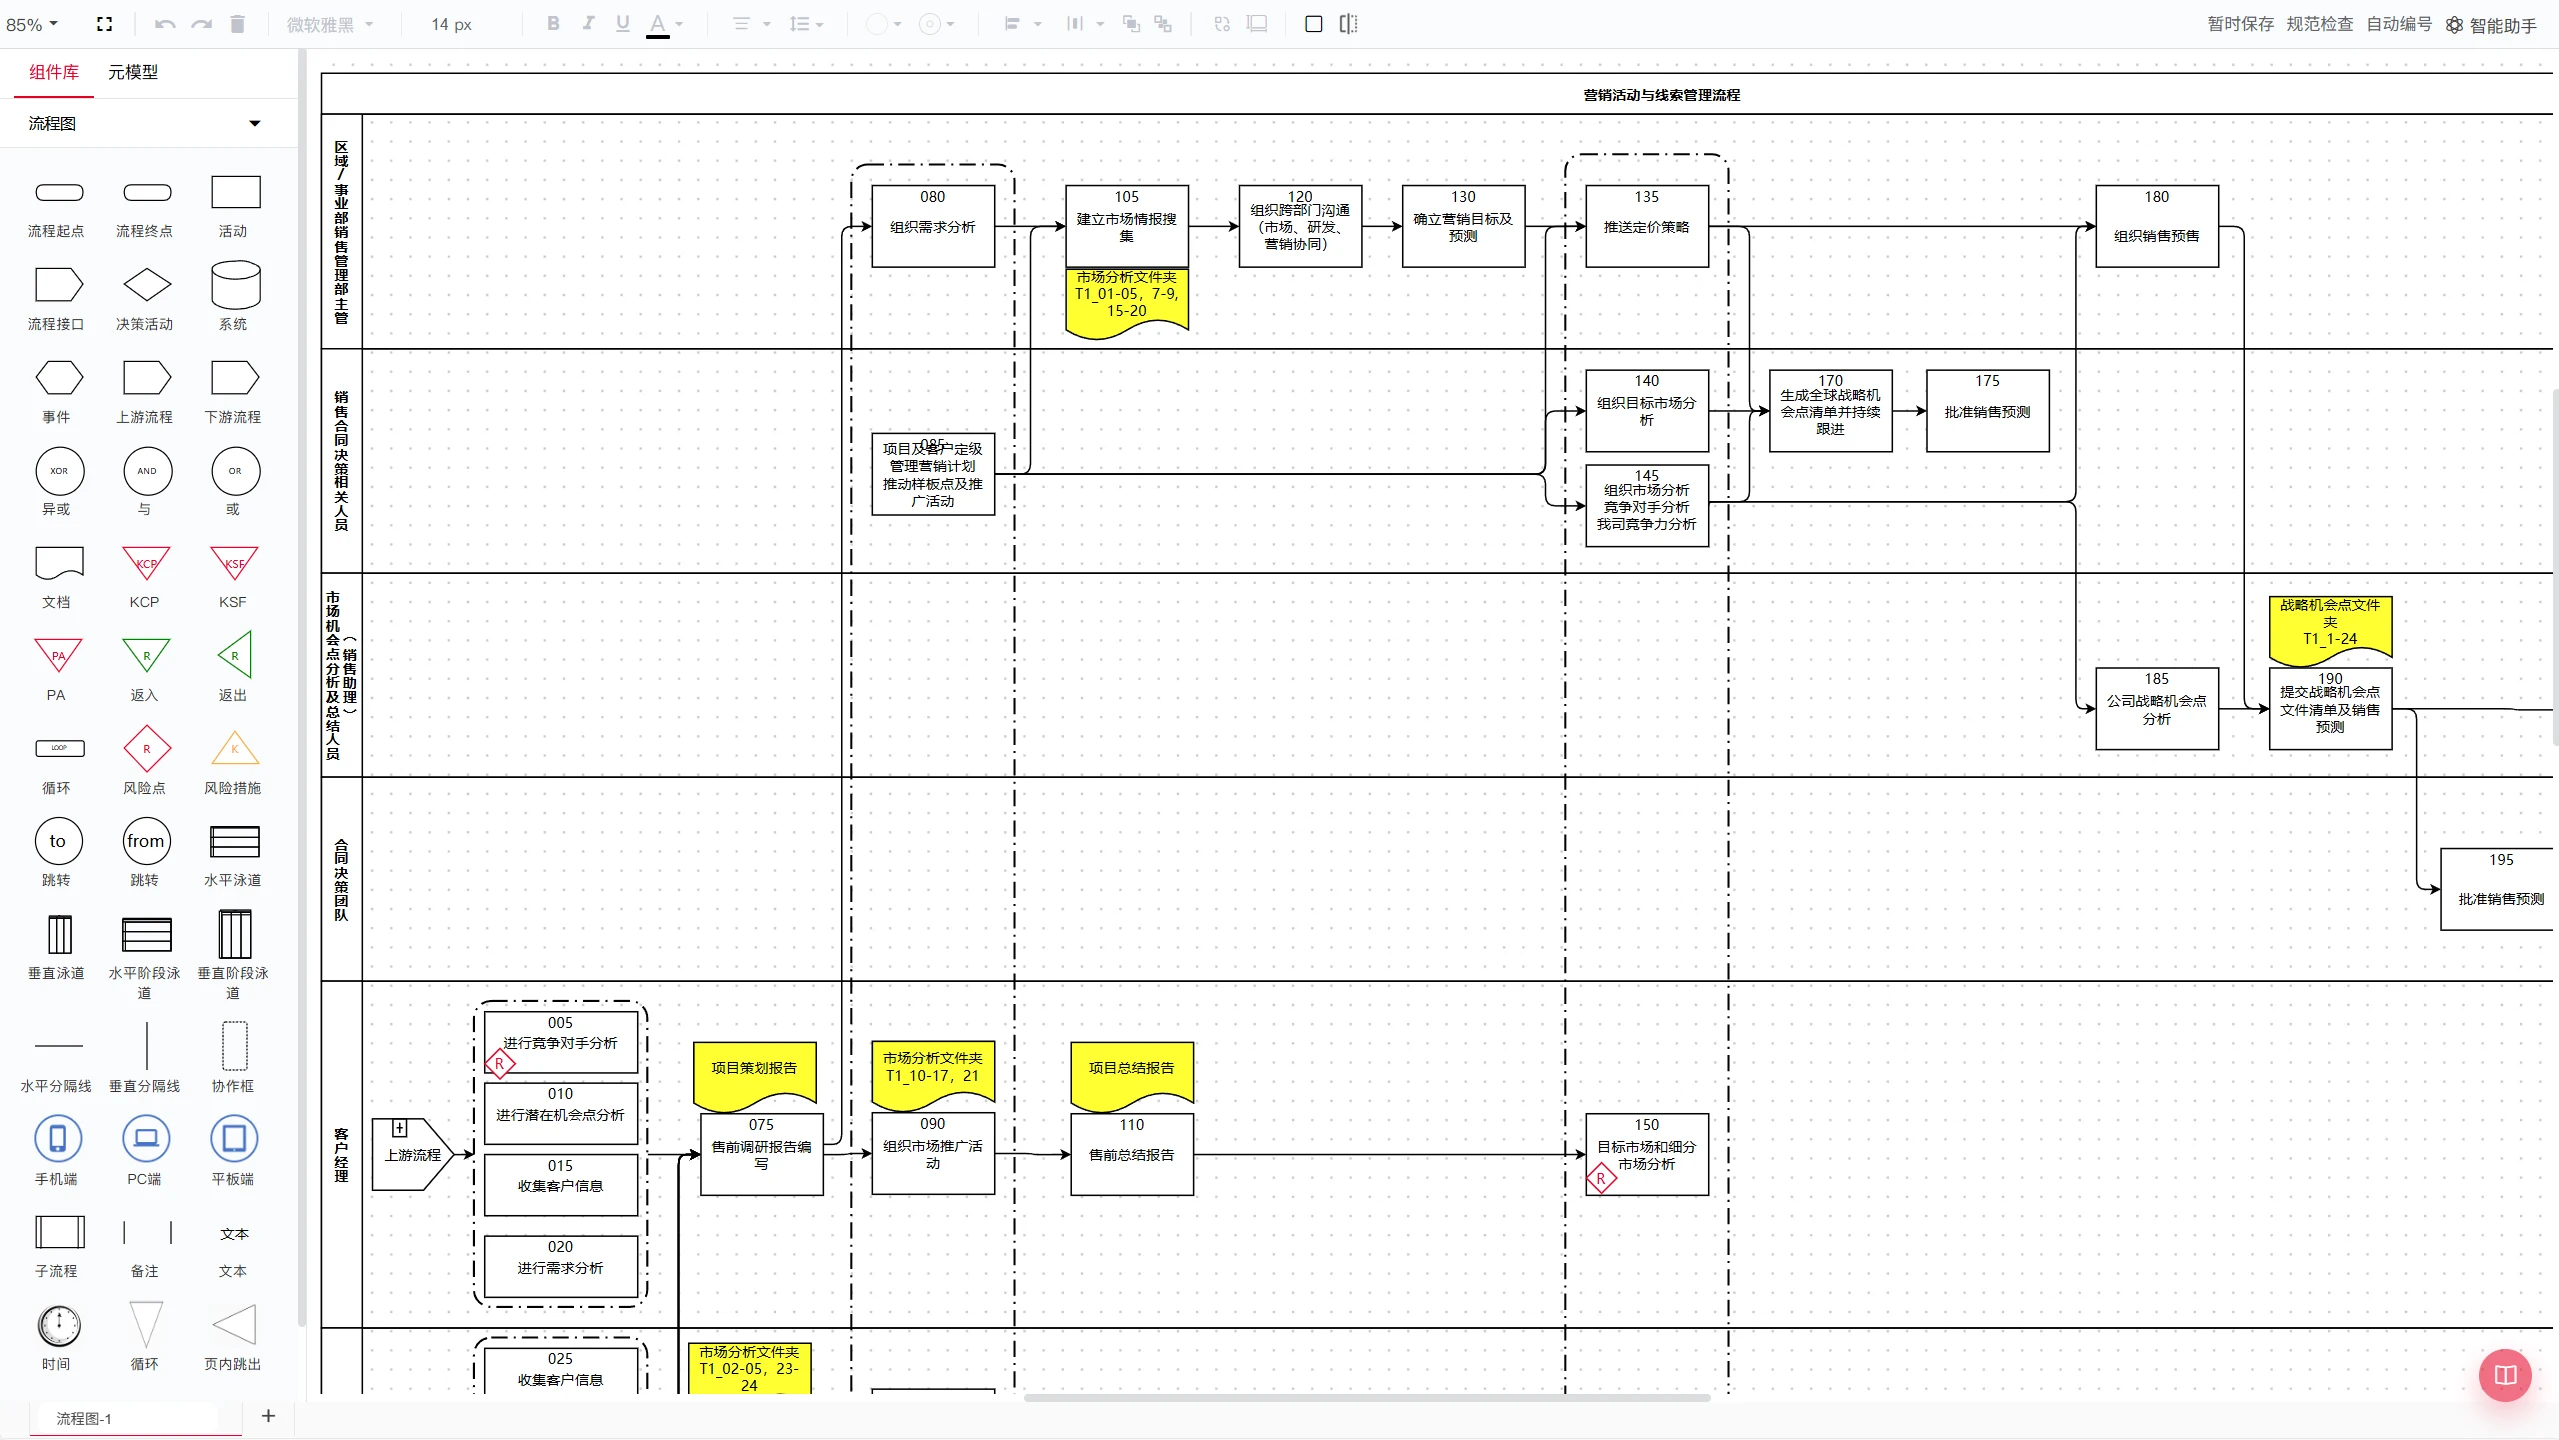Viewport: 2559px width, 1440px height.
Task: Select the 事件 hexagon shape
Action: 59,378
